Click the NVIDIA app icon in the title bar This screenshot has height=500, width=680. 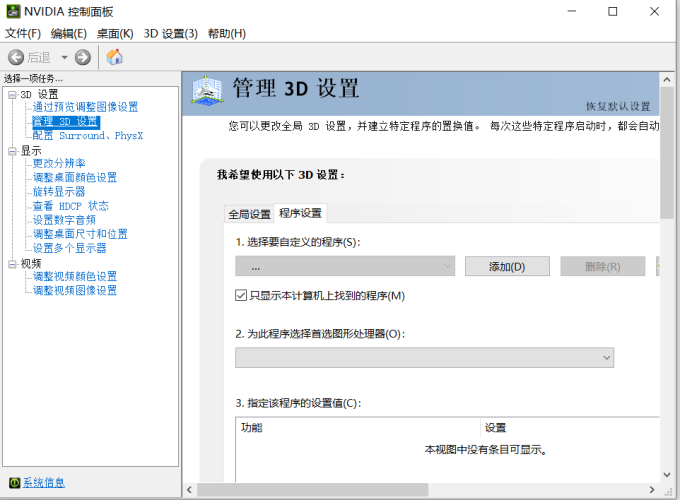pos(13,11)
